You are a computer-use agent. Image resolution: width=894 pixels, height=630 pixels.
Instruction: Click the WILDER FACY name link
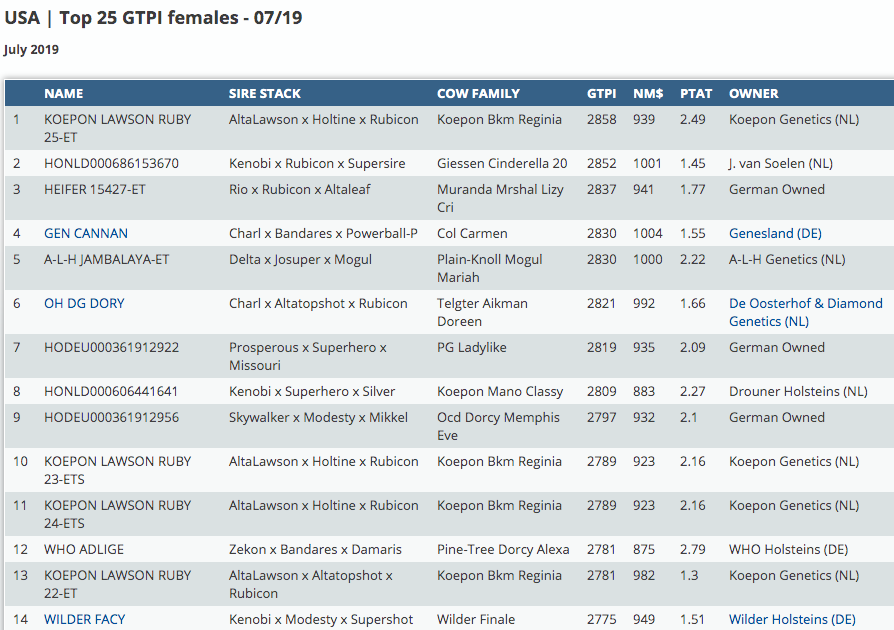pos(85,619)
